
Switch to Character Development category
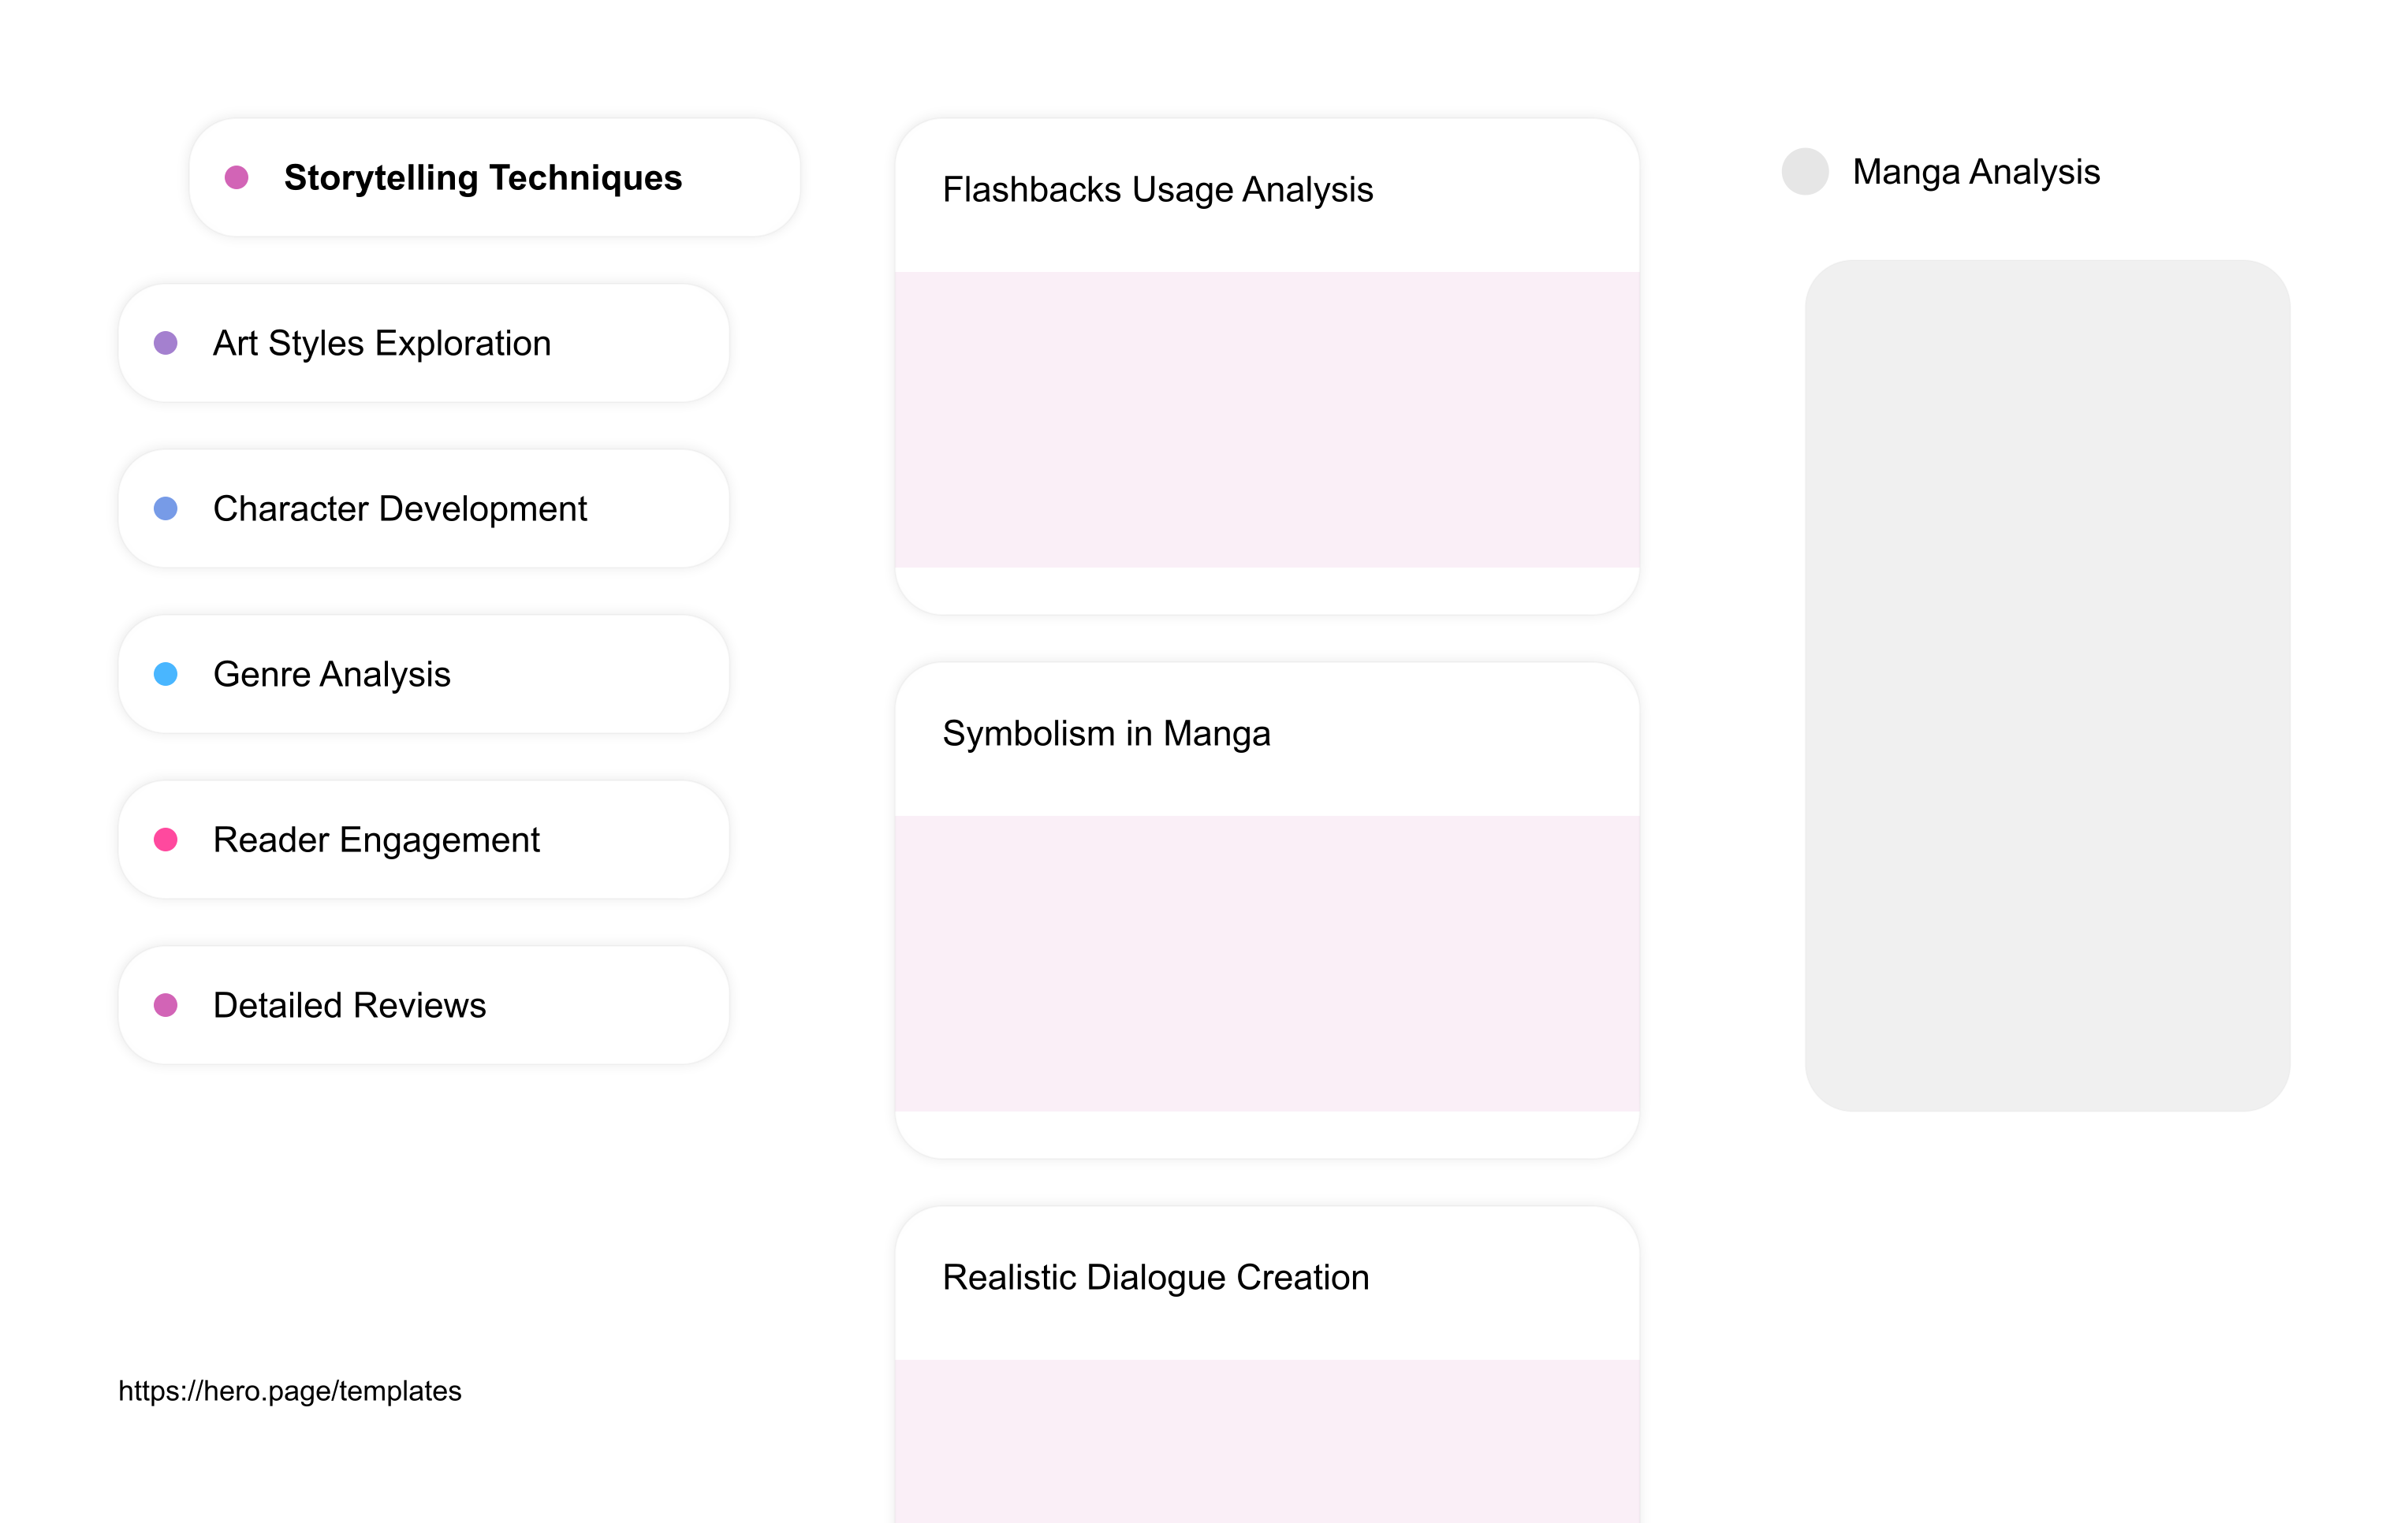coord(423,509)
